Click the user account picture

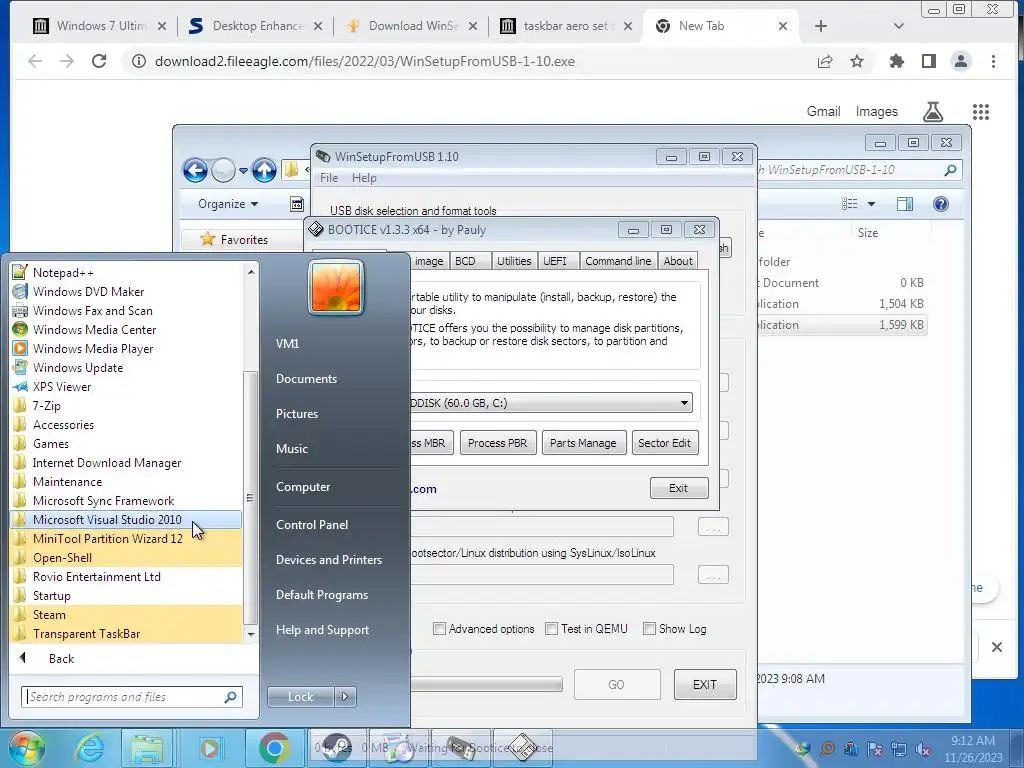336,287
